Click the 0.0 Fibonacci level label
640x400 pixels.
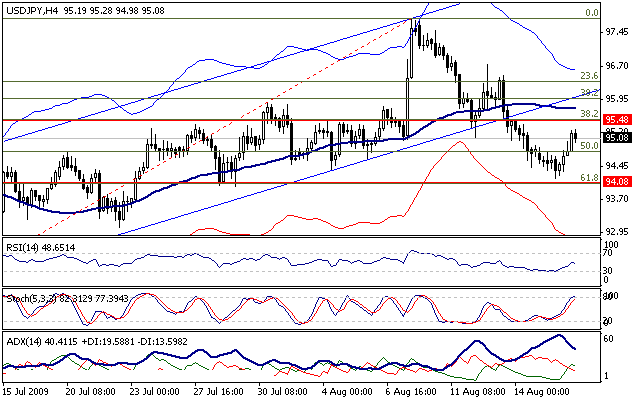pos(590,13)
